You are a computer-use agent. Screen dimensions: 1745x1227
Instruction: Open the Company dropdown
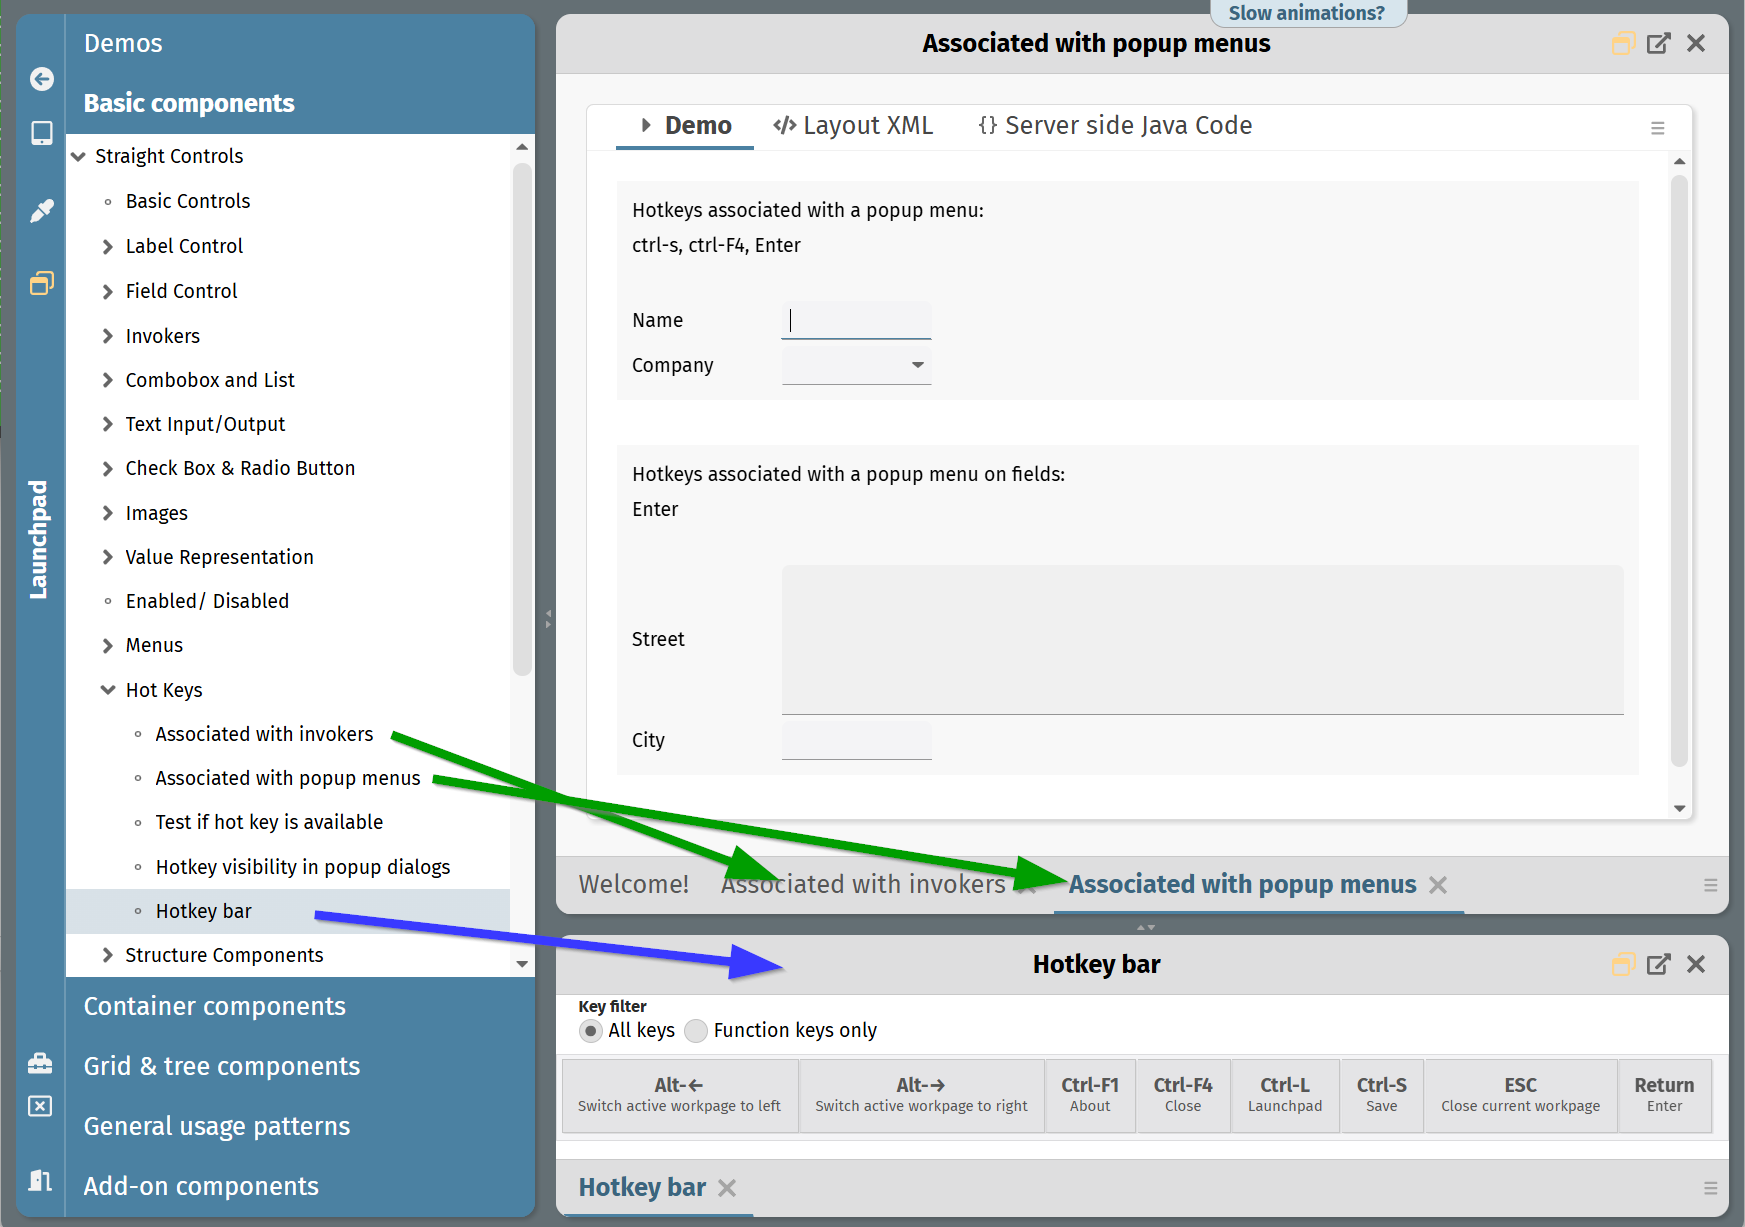pyautogui.click(x=917, y=365)
